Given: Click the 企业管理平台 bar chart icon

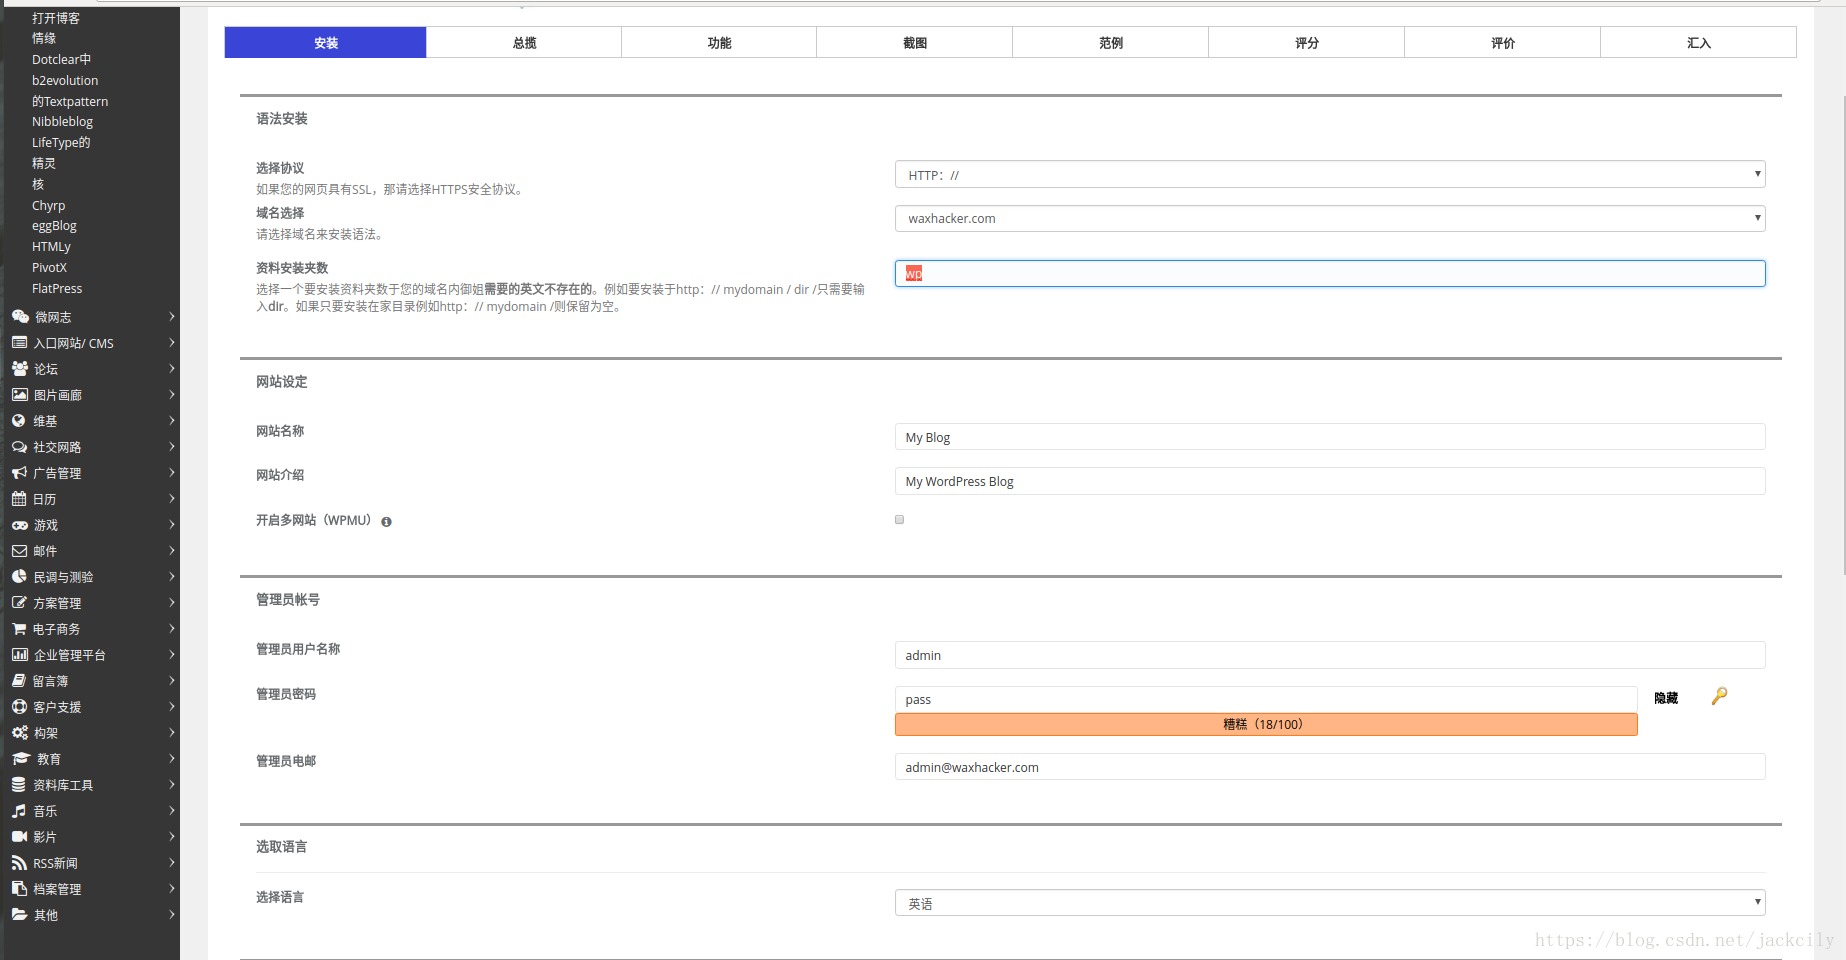Looking at the screenshot, I should pyautogui.click(x=19, y=655).
